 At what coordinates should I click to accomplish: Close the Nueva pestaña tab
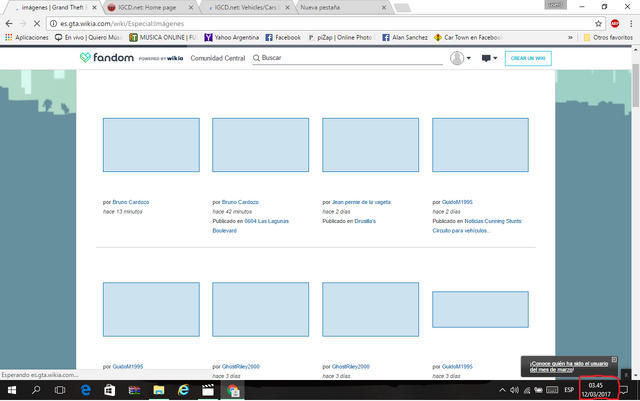[384, 7]
